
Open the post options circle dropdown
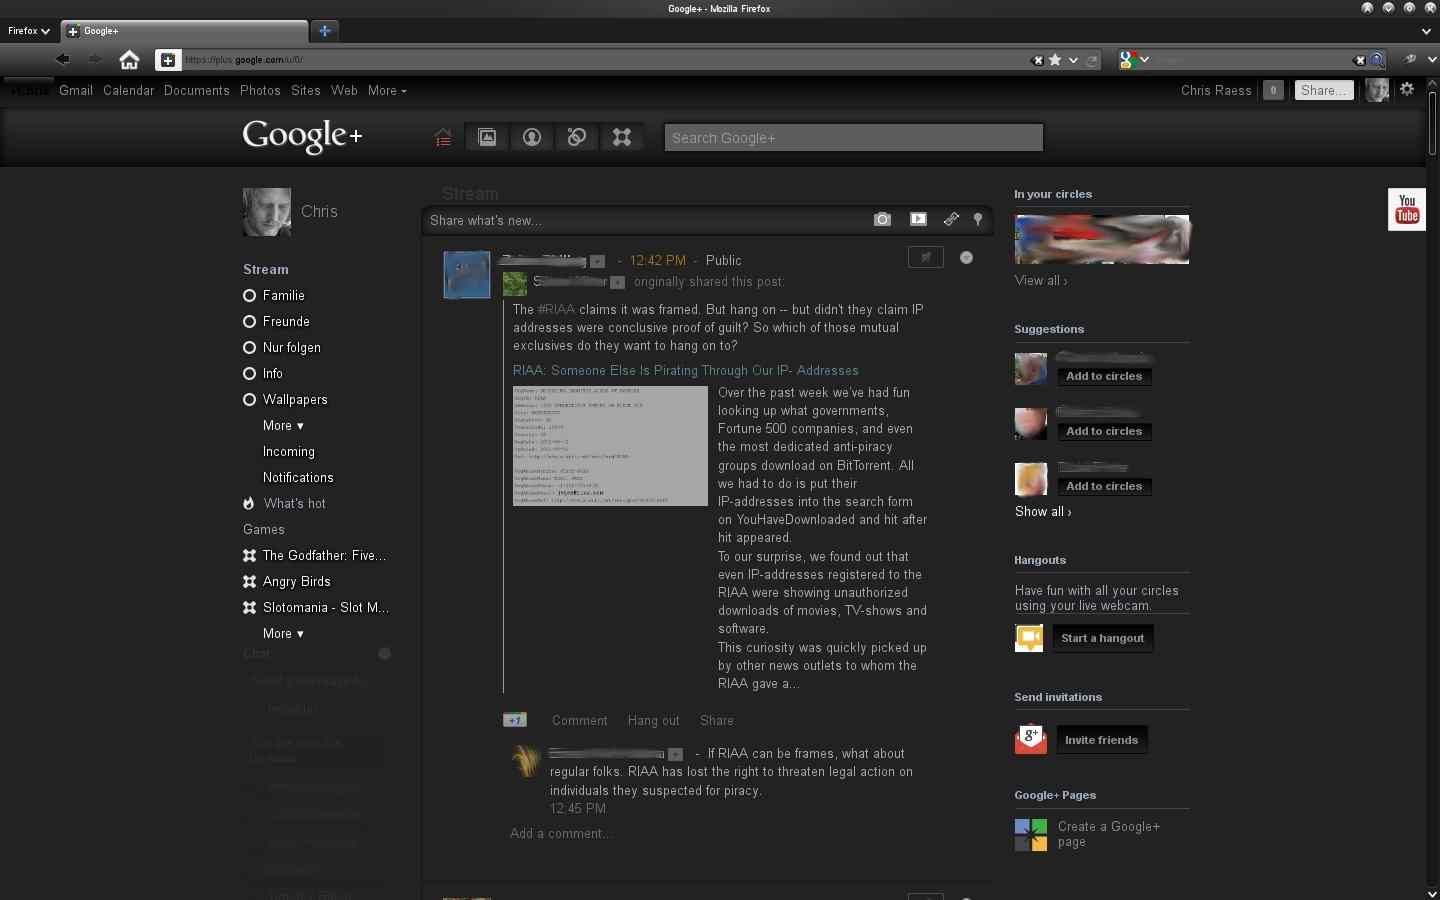coord(966,258)
